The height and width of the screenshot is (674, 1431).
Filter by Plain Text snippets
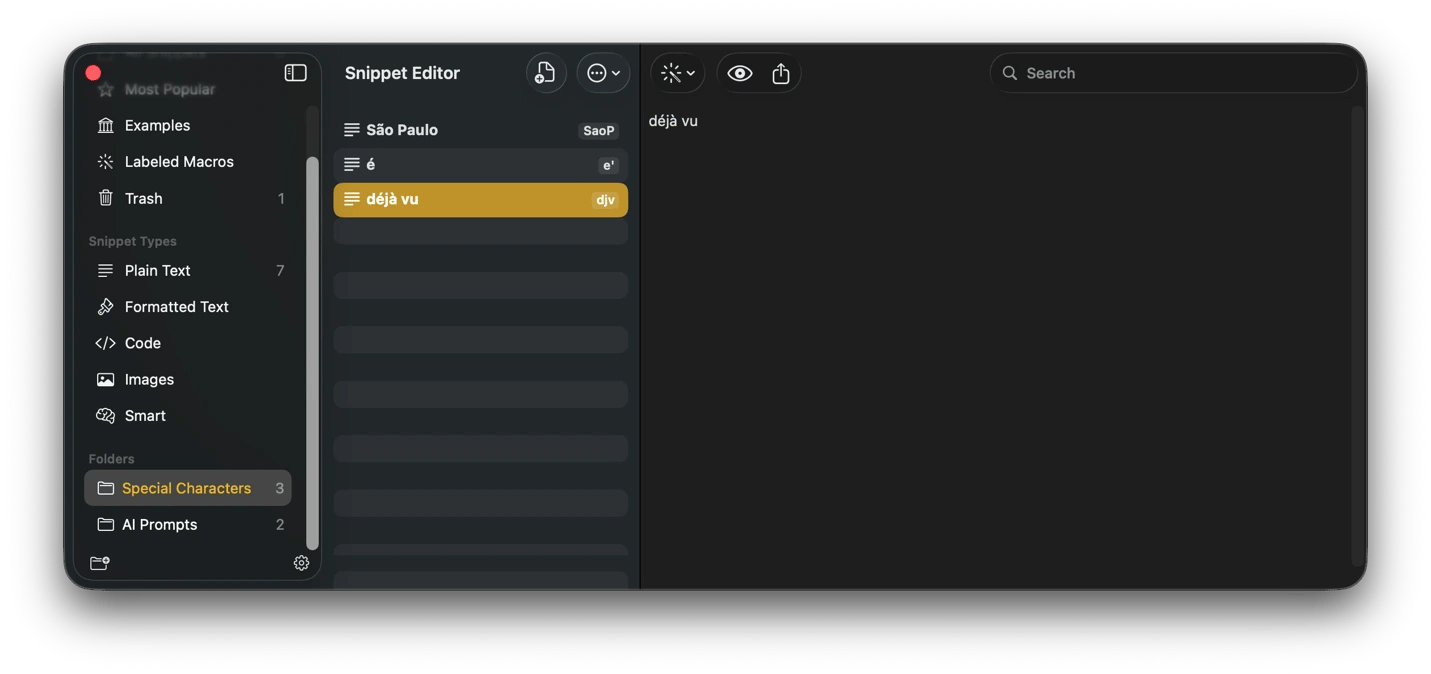[188, 271]
